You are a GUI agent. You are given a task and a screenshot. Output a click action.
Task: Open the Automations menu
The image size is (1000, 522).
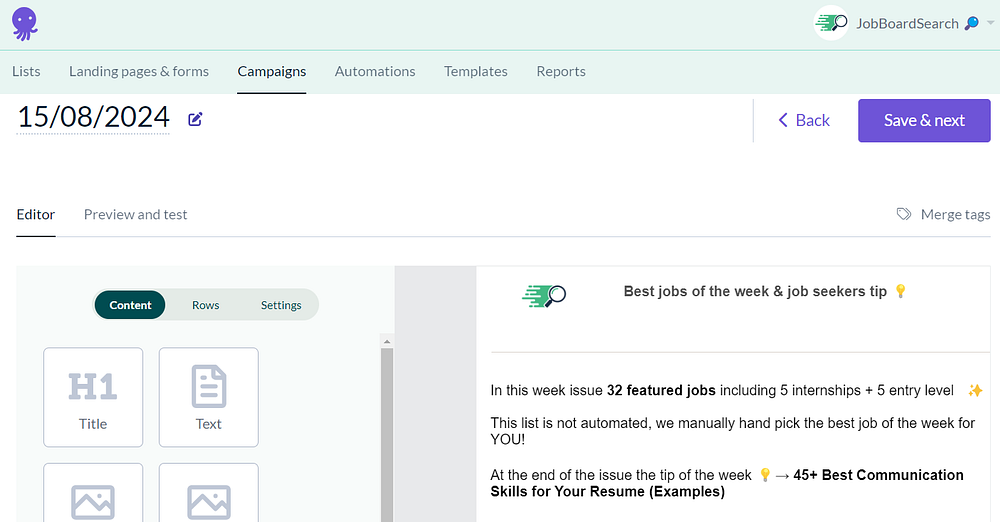click(375, 71)
